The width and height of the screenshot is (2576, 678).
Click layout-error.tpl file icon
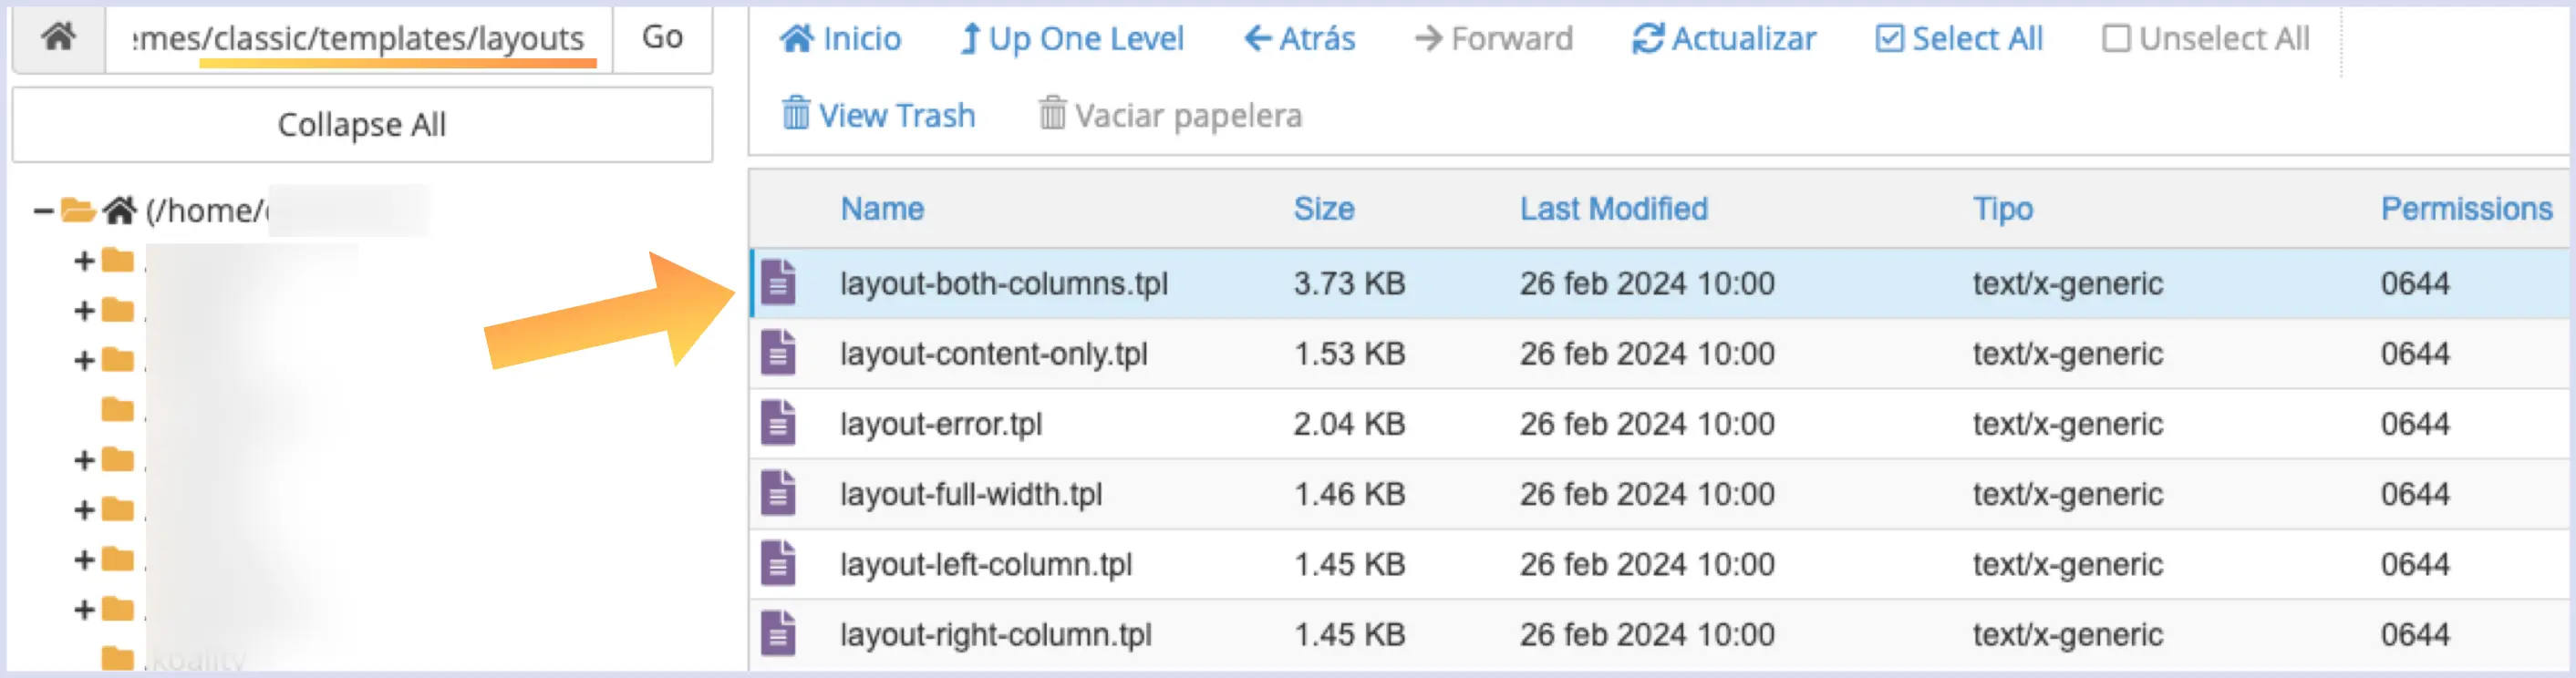pyautogui.click(x=778, y=423)
